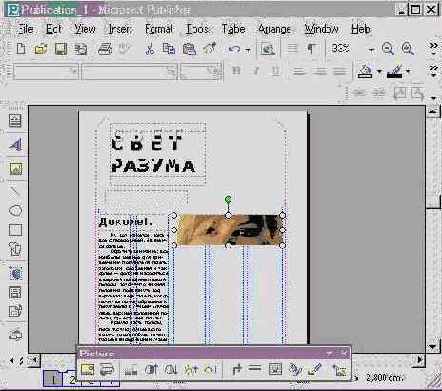Open the Font size combo box
The height and width of the screenshot is (391, 442).
point(201,71)
